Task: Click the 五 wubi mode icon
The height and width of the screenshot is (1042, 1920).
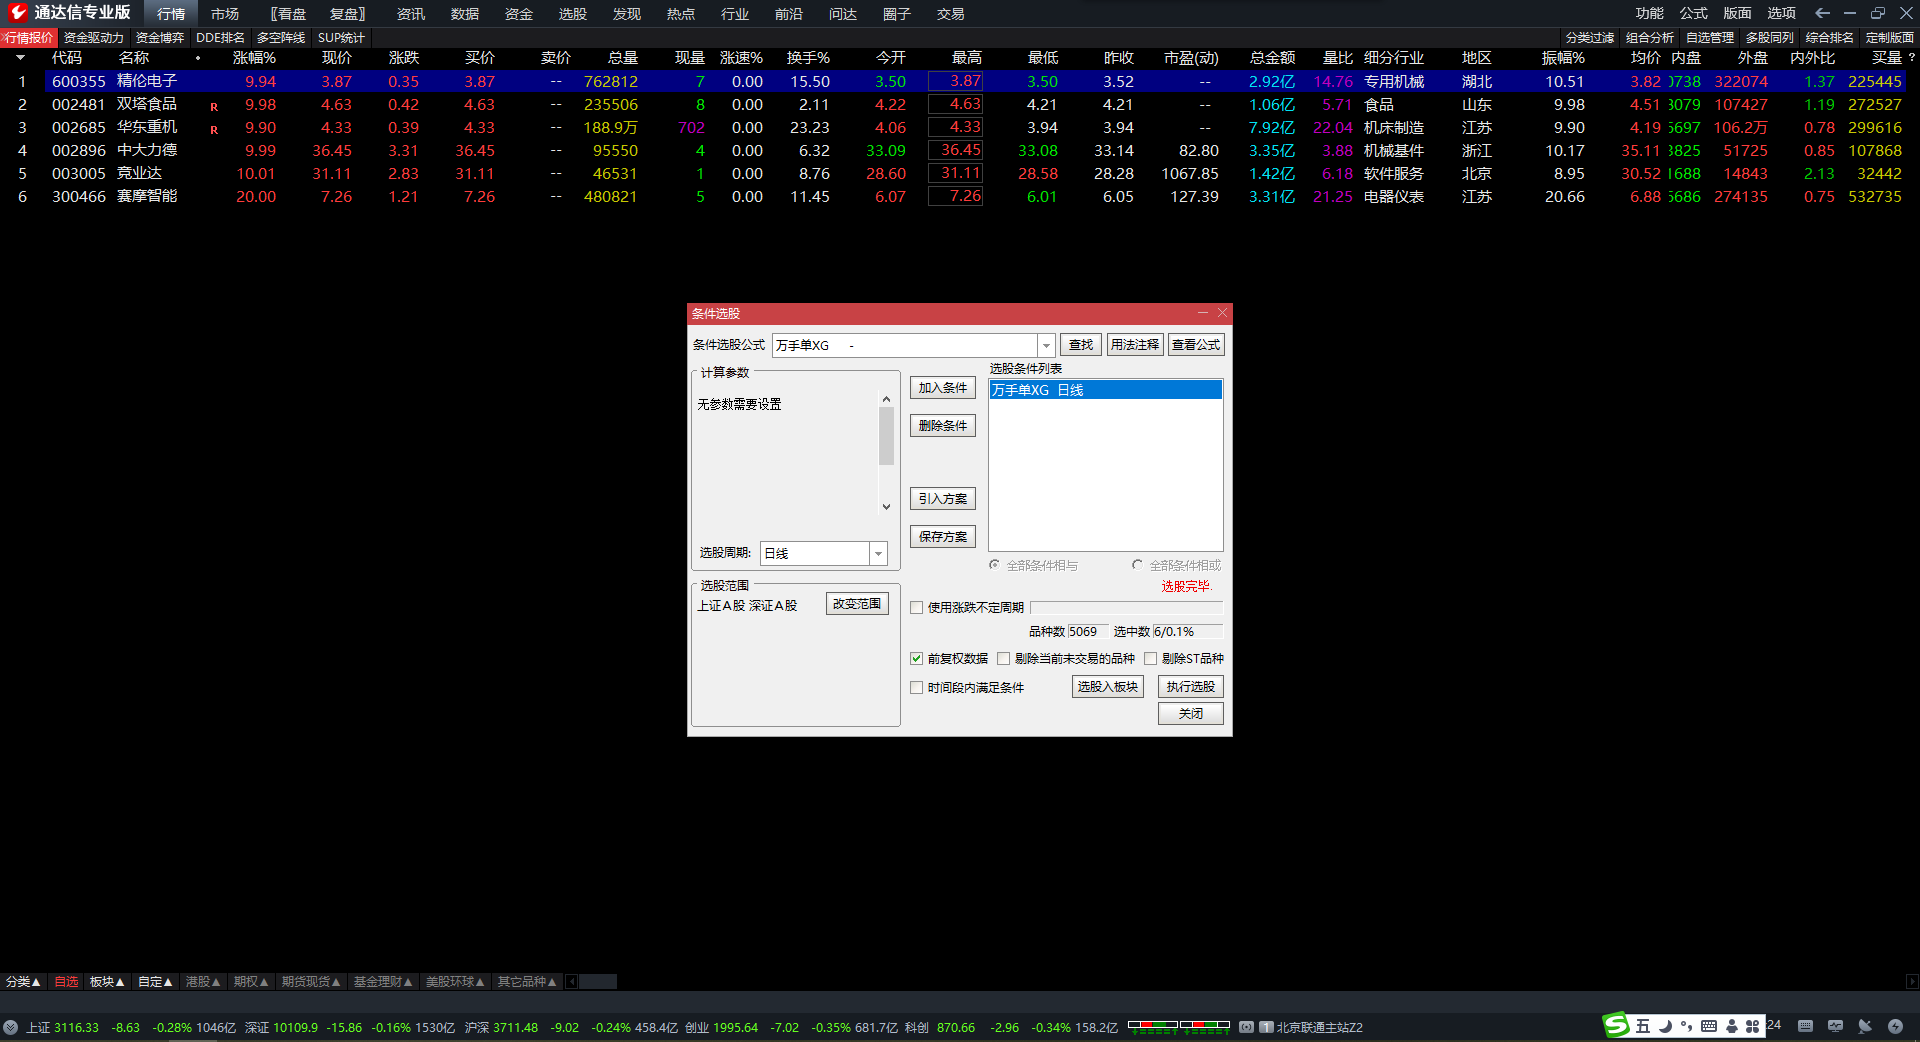Action: click(1643, 1026)
